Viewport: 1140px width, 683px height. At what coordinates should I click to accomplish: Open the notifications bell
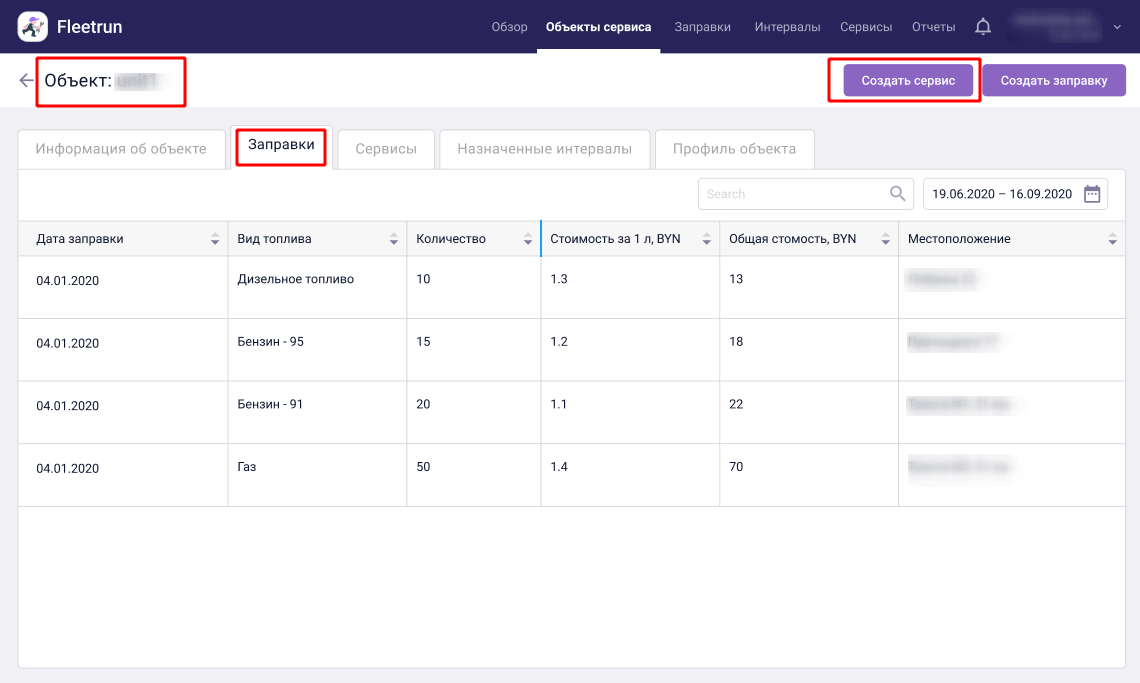983,27
